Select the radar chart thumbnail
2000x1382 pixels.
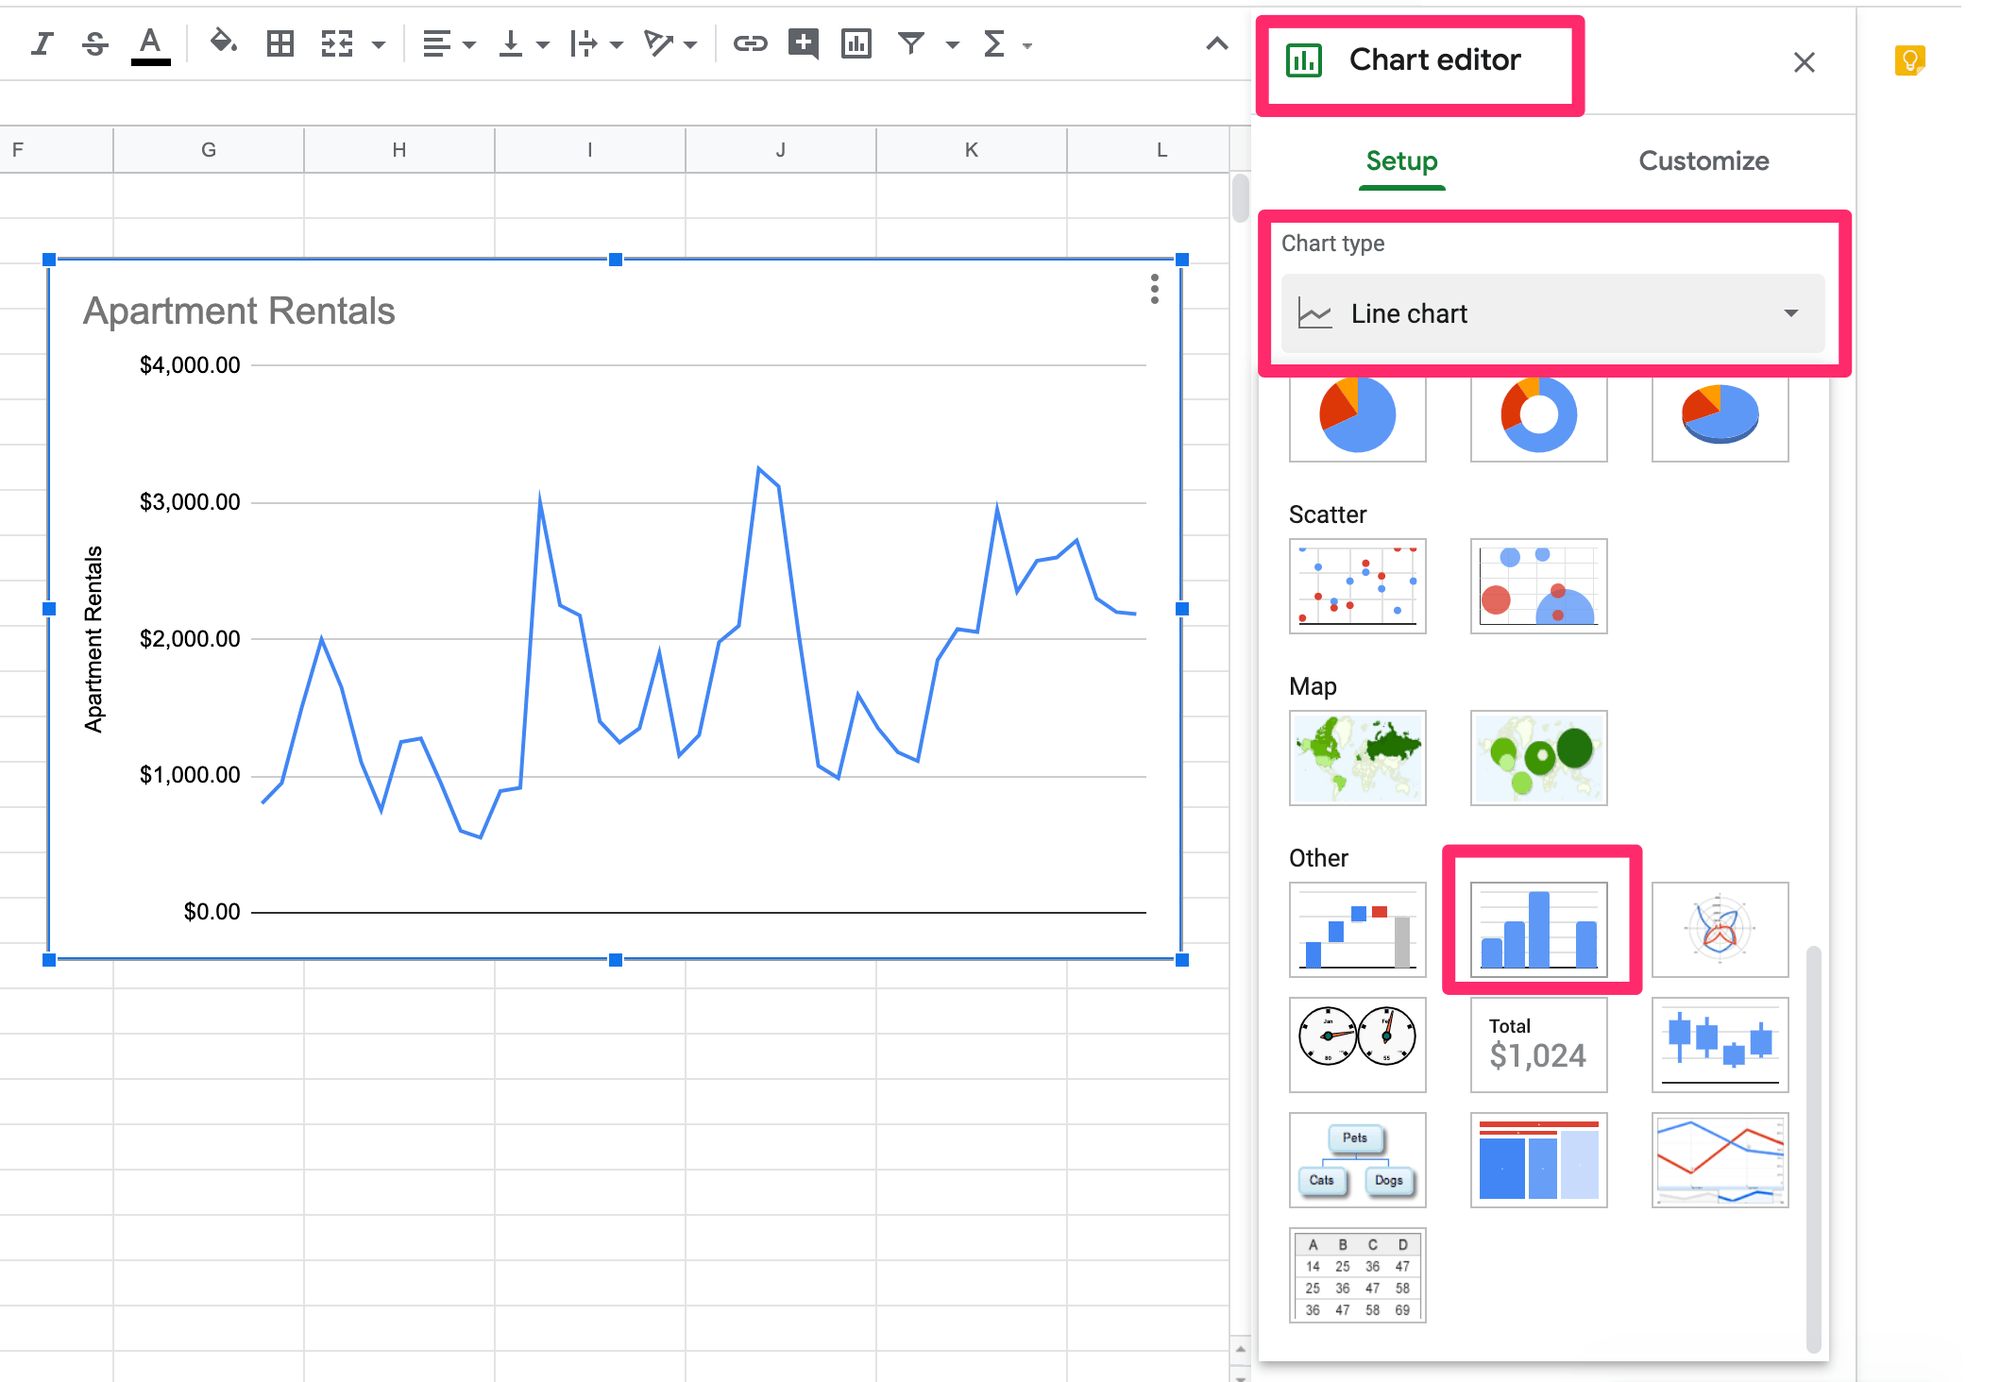1719,929
